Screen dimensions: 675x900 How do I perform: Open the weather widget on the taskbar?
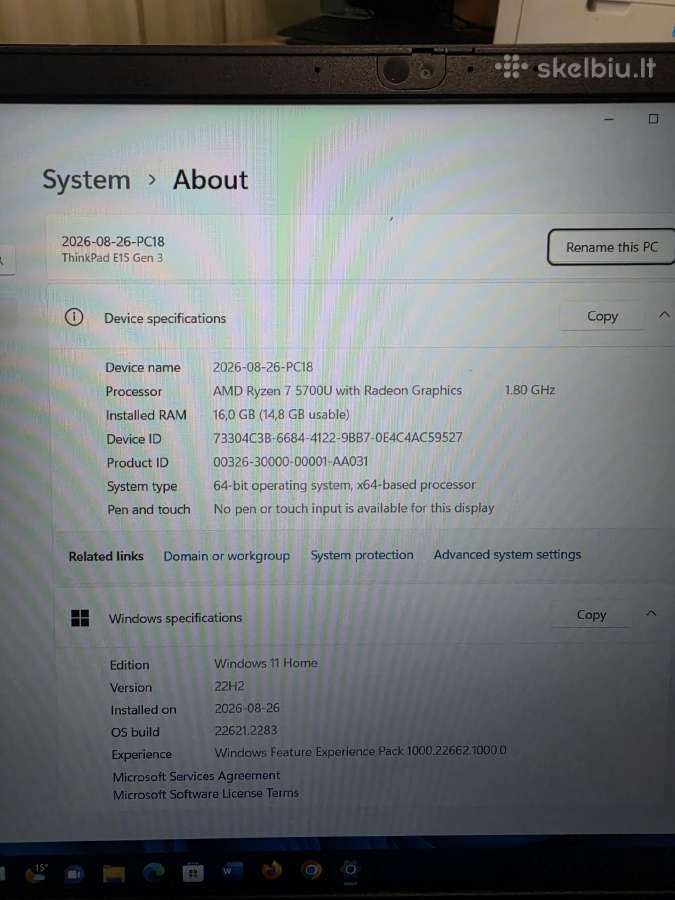pyautogui.click(x=36, y=873)
